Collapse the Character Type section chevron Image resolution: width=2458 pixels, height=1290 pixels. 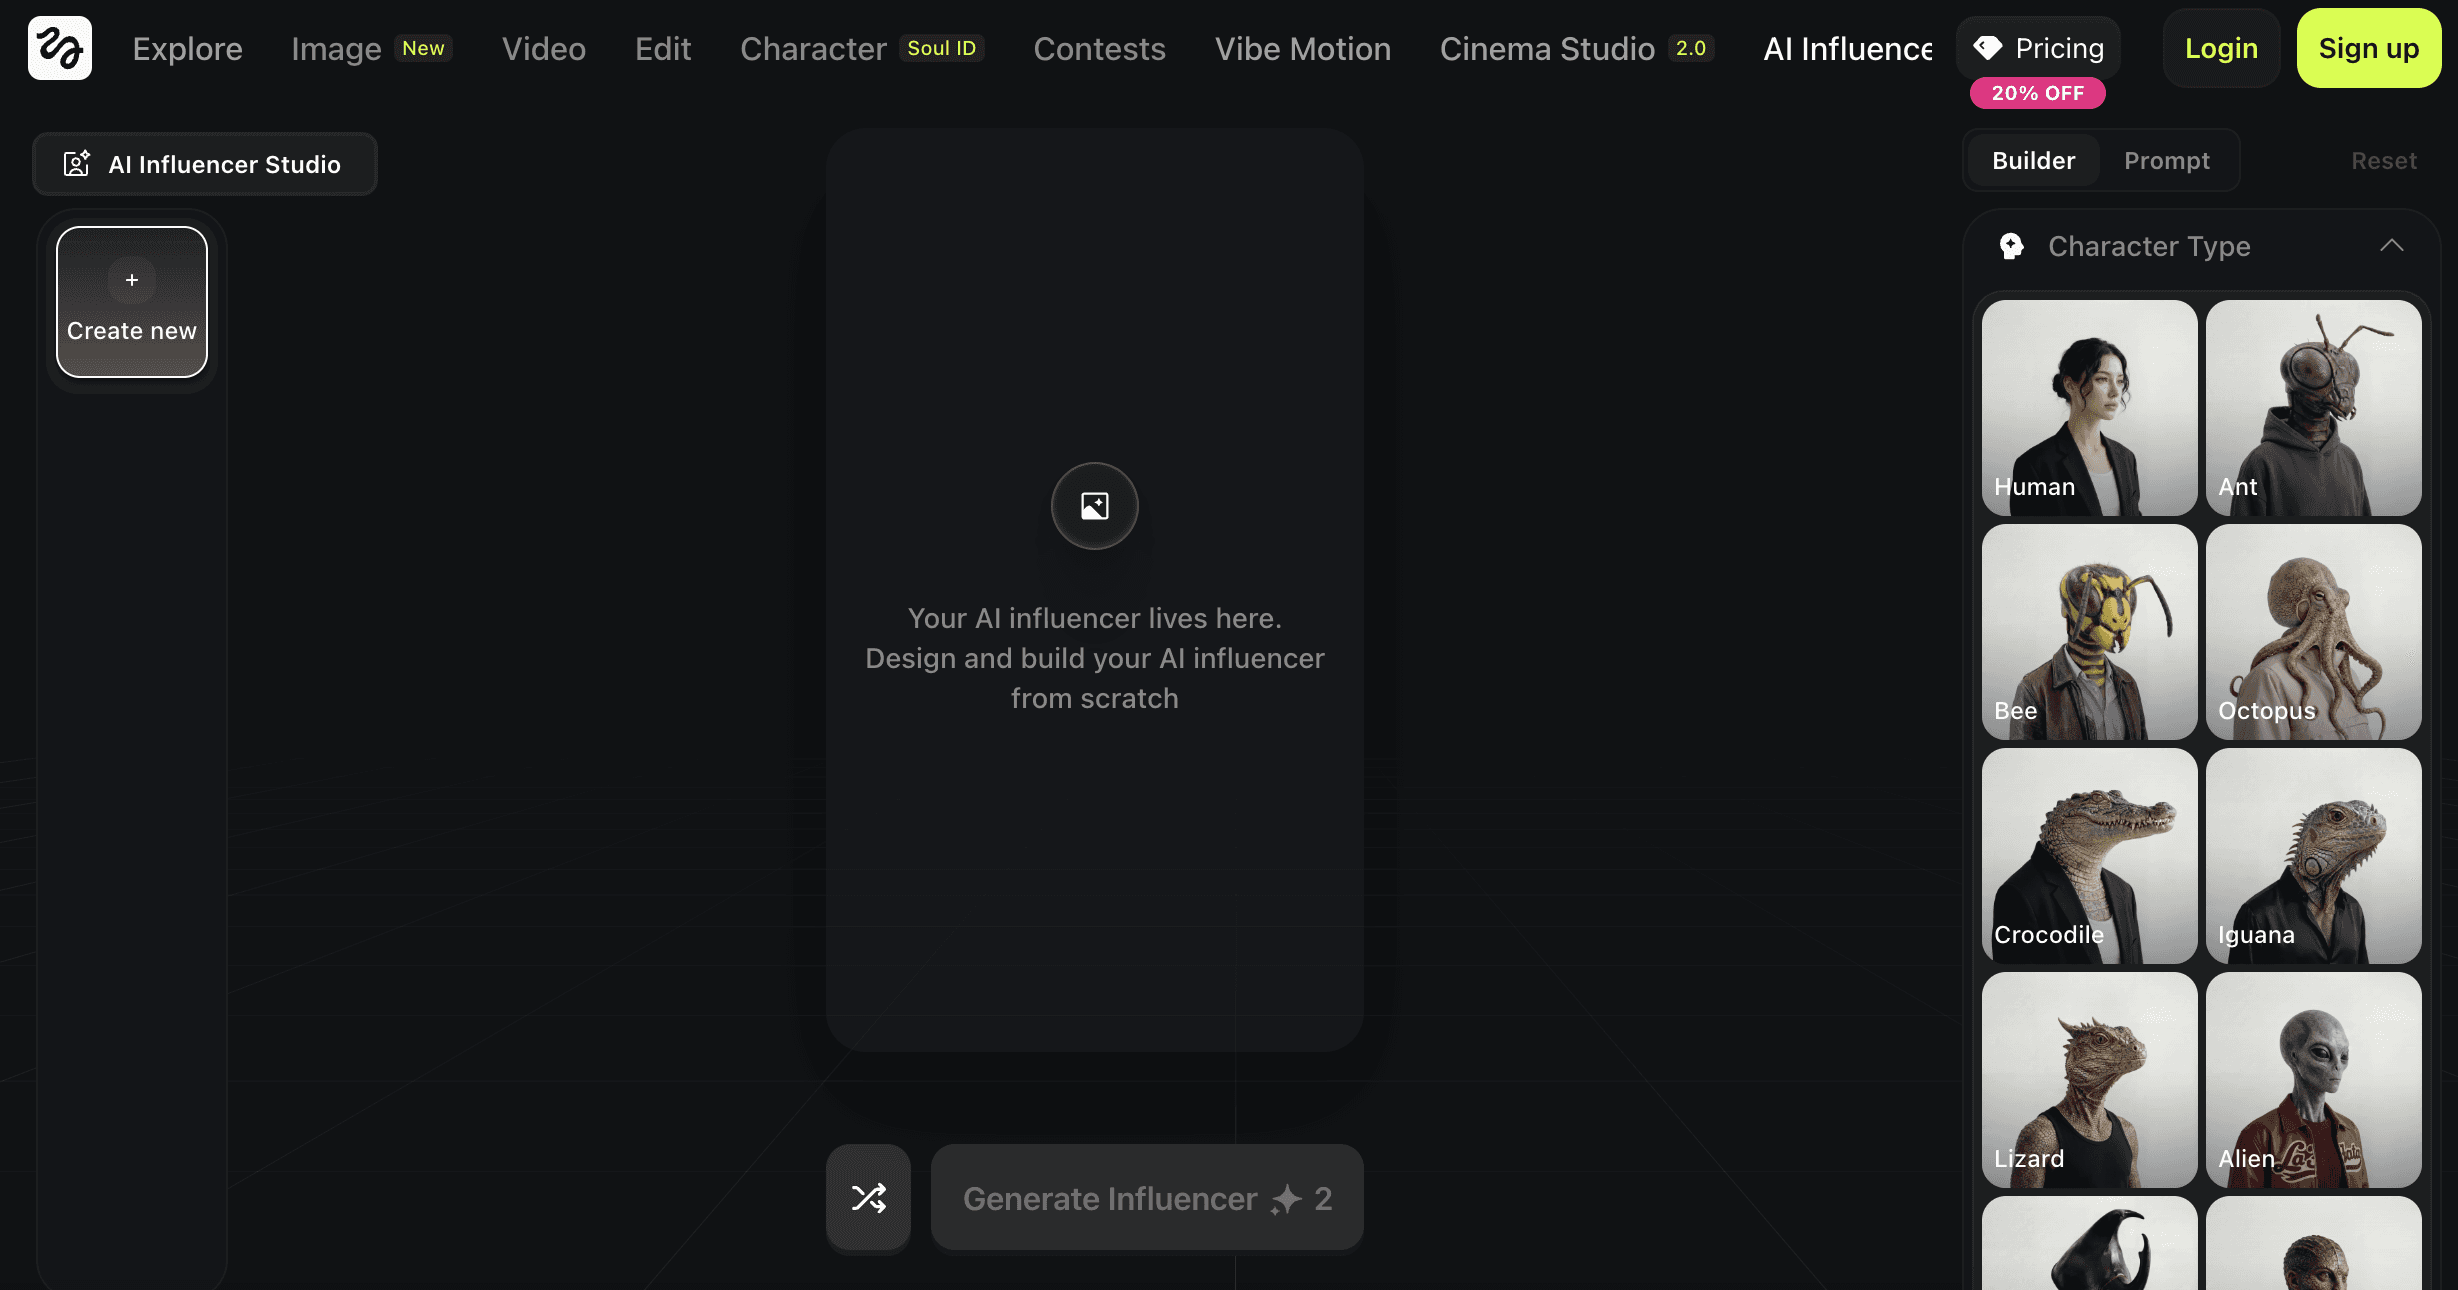coord(2391,246)
